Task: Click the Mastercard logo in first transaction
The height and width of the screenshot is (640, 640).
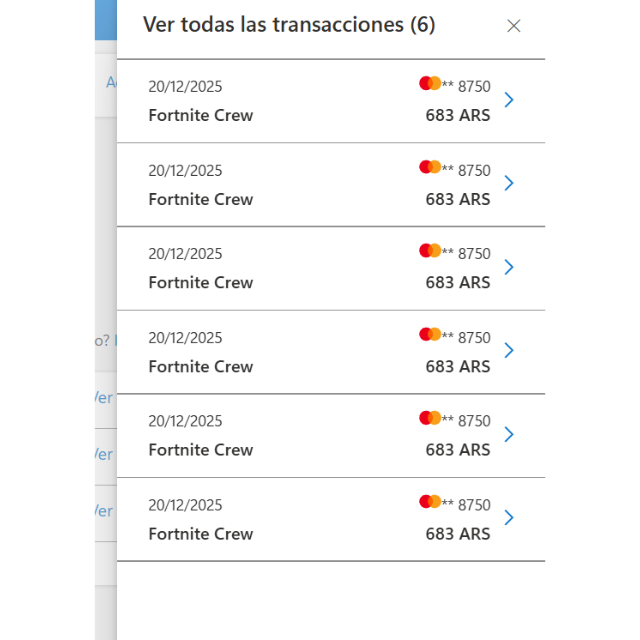Action: tap(430, 84)
